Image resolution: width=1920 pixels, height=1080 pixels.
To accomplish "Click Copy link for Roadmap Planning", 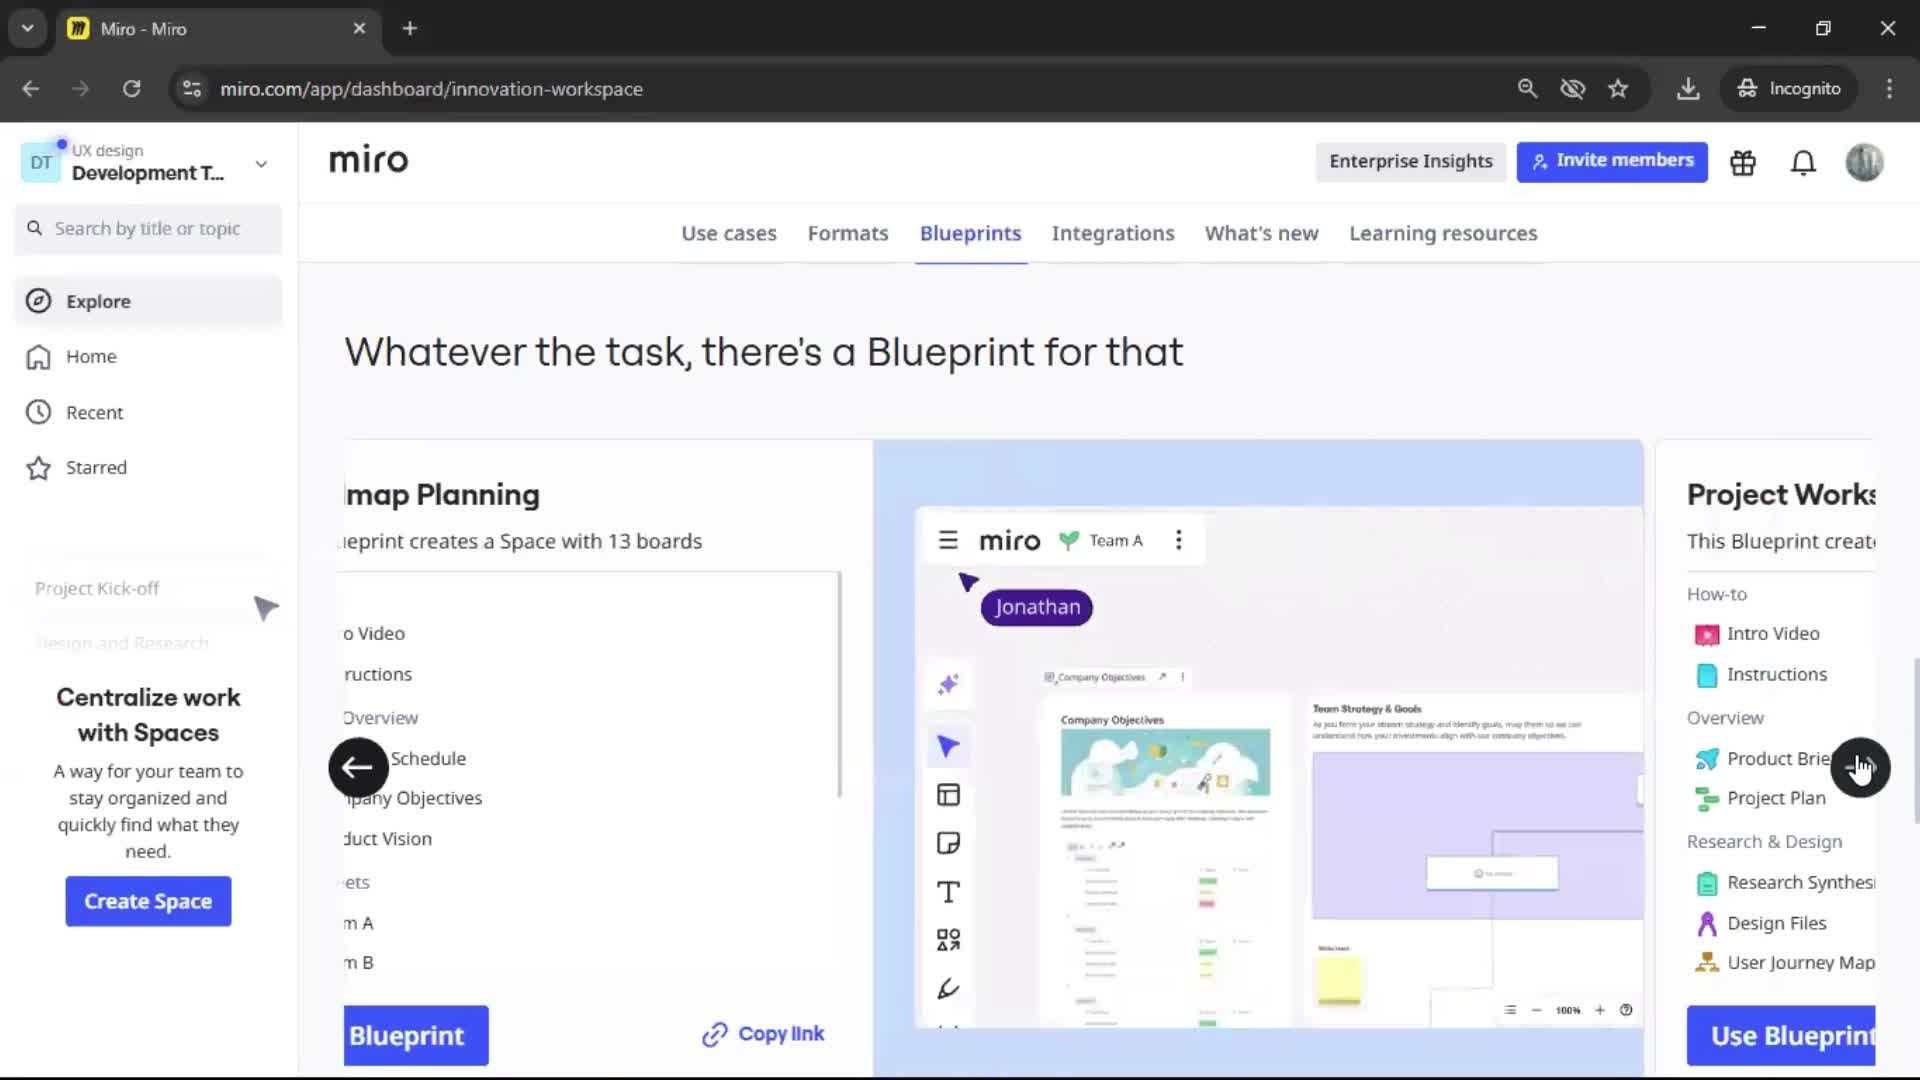I will (763, 1034).
